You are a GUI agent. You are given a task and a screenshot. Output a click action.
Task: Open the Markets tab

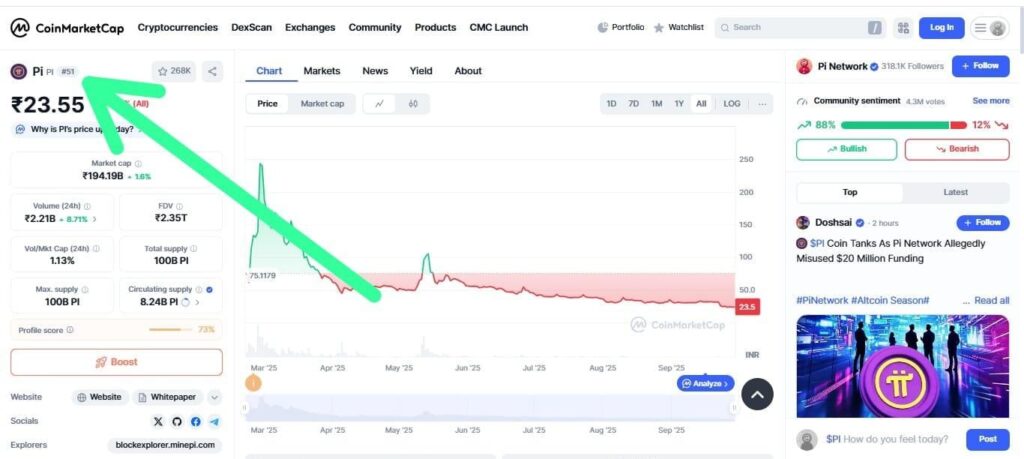[x=322, y=71]
